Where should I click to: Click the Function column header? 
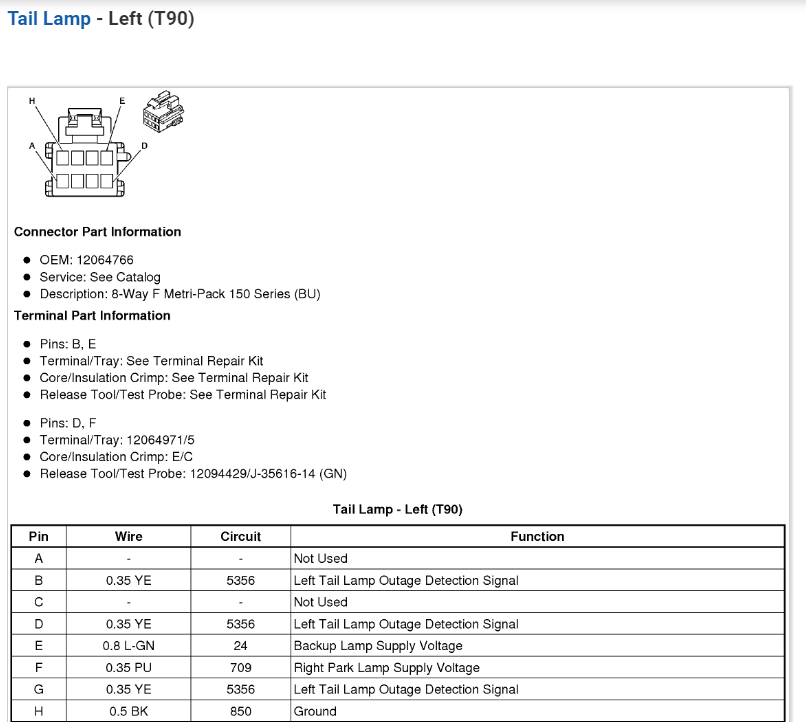click(537, 536)
